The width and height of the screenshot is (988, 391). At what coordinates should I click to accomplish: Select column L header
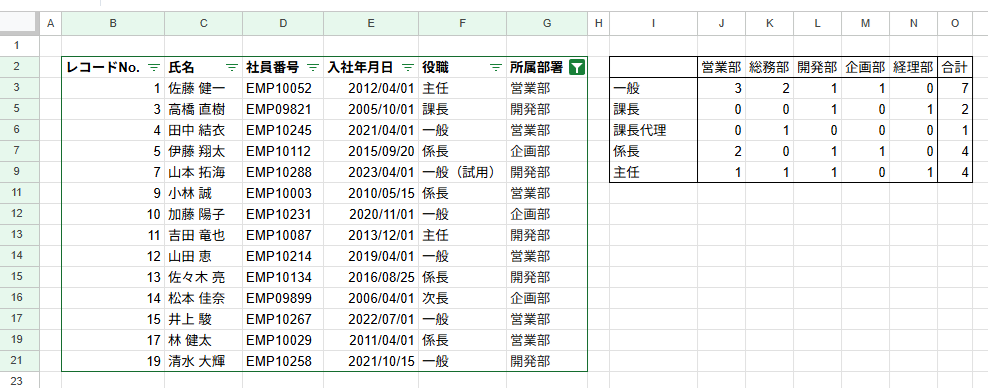point(817,23)
